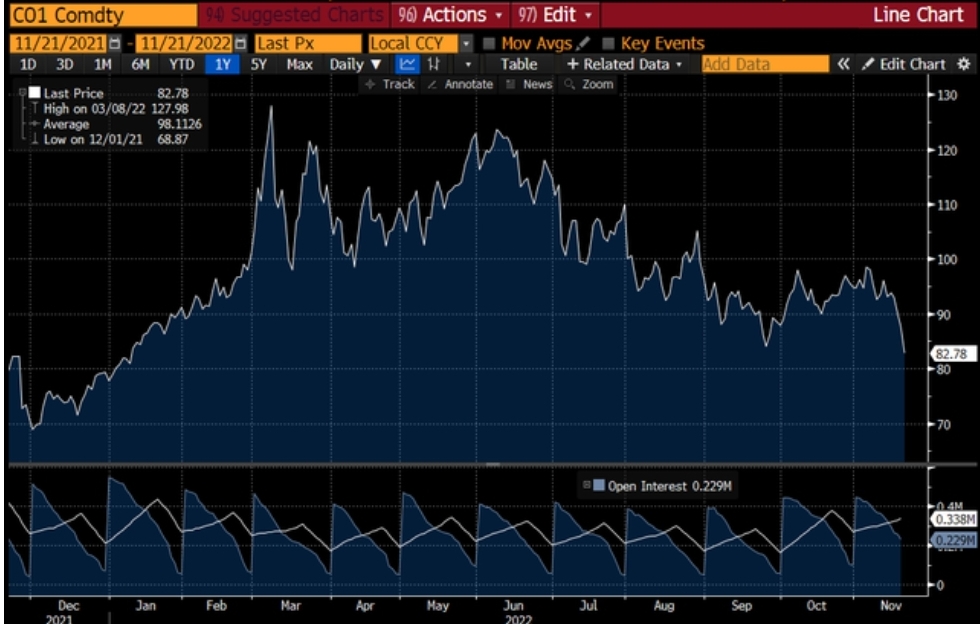Click the Open Interest legend color swatch
980x624 pixels.
tap(598, 486)
